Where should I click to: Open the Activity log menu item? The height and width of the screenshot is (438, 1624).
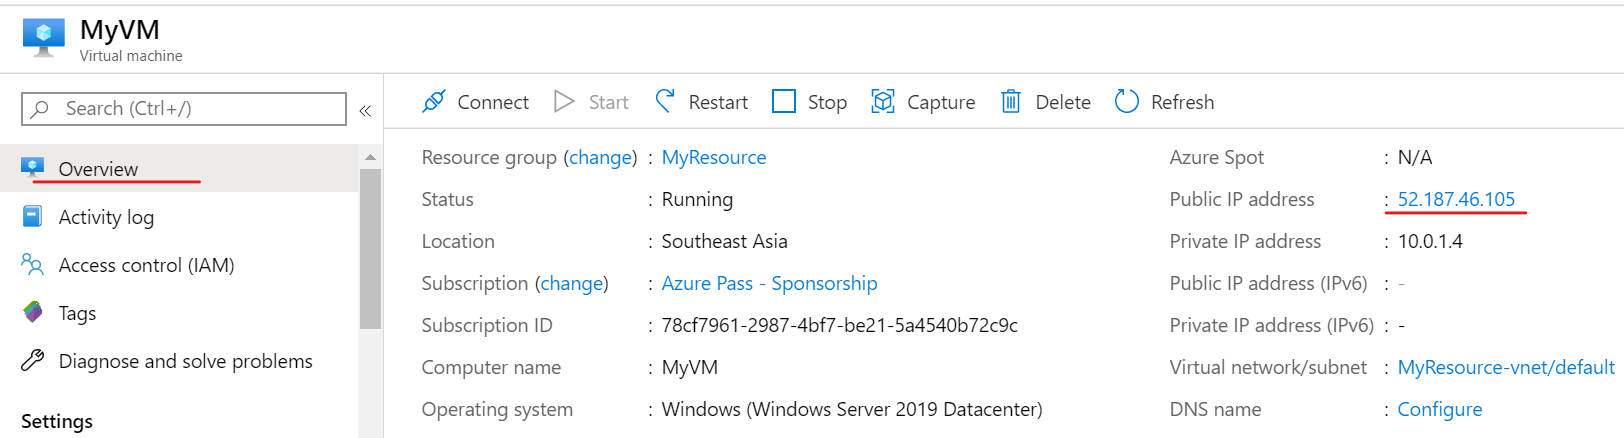pos(179,216)
